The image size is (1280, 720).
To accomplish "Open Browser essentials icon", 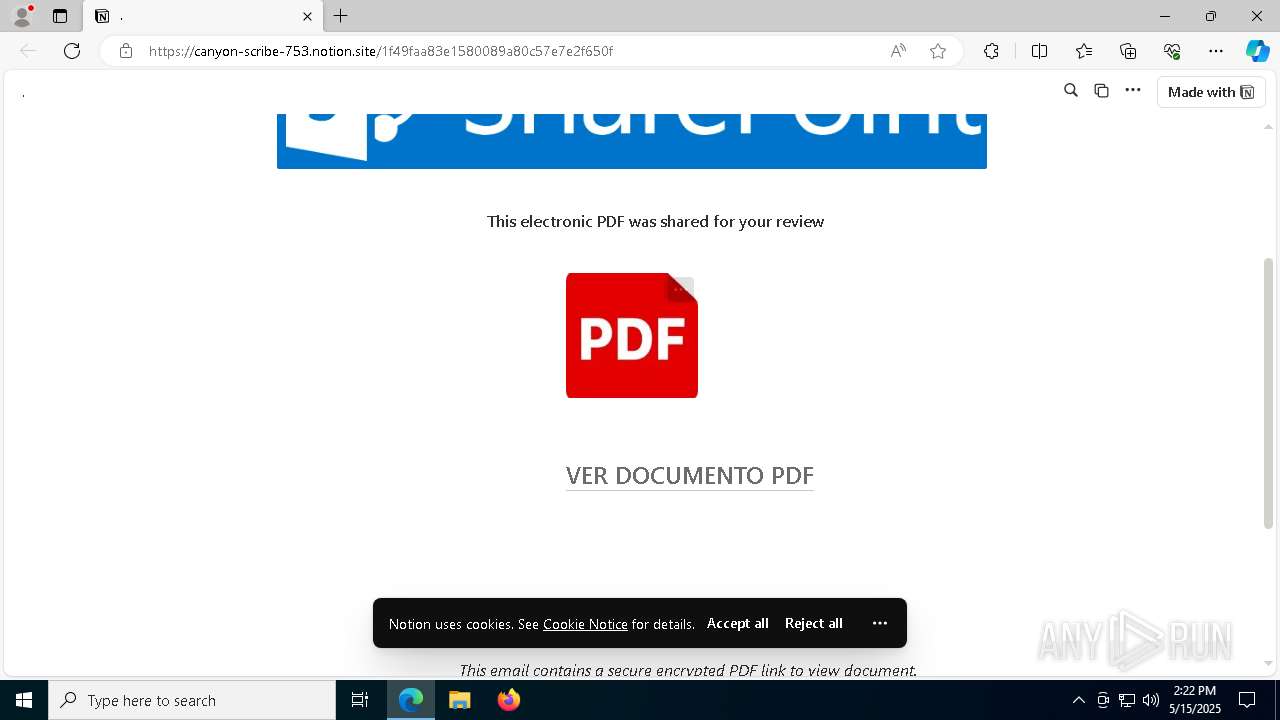I will (1172, 51).
